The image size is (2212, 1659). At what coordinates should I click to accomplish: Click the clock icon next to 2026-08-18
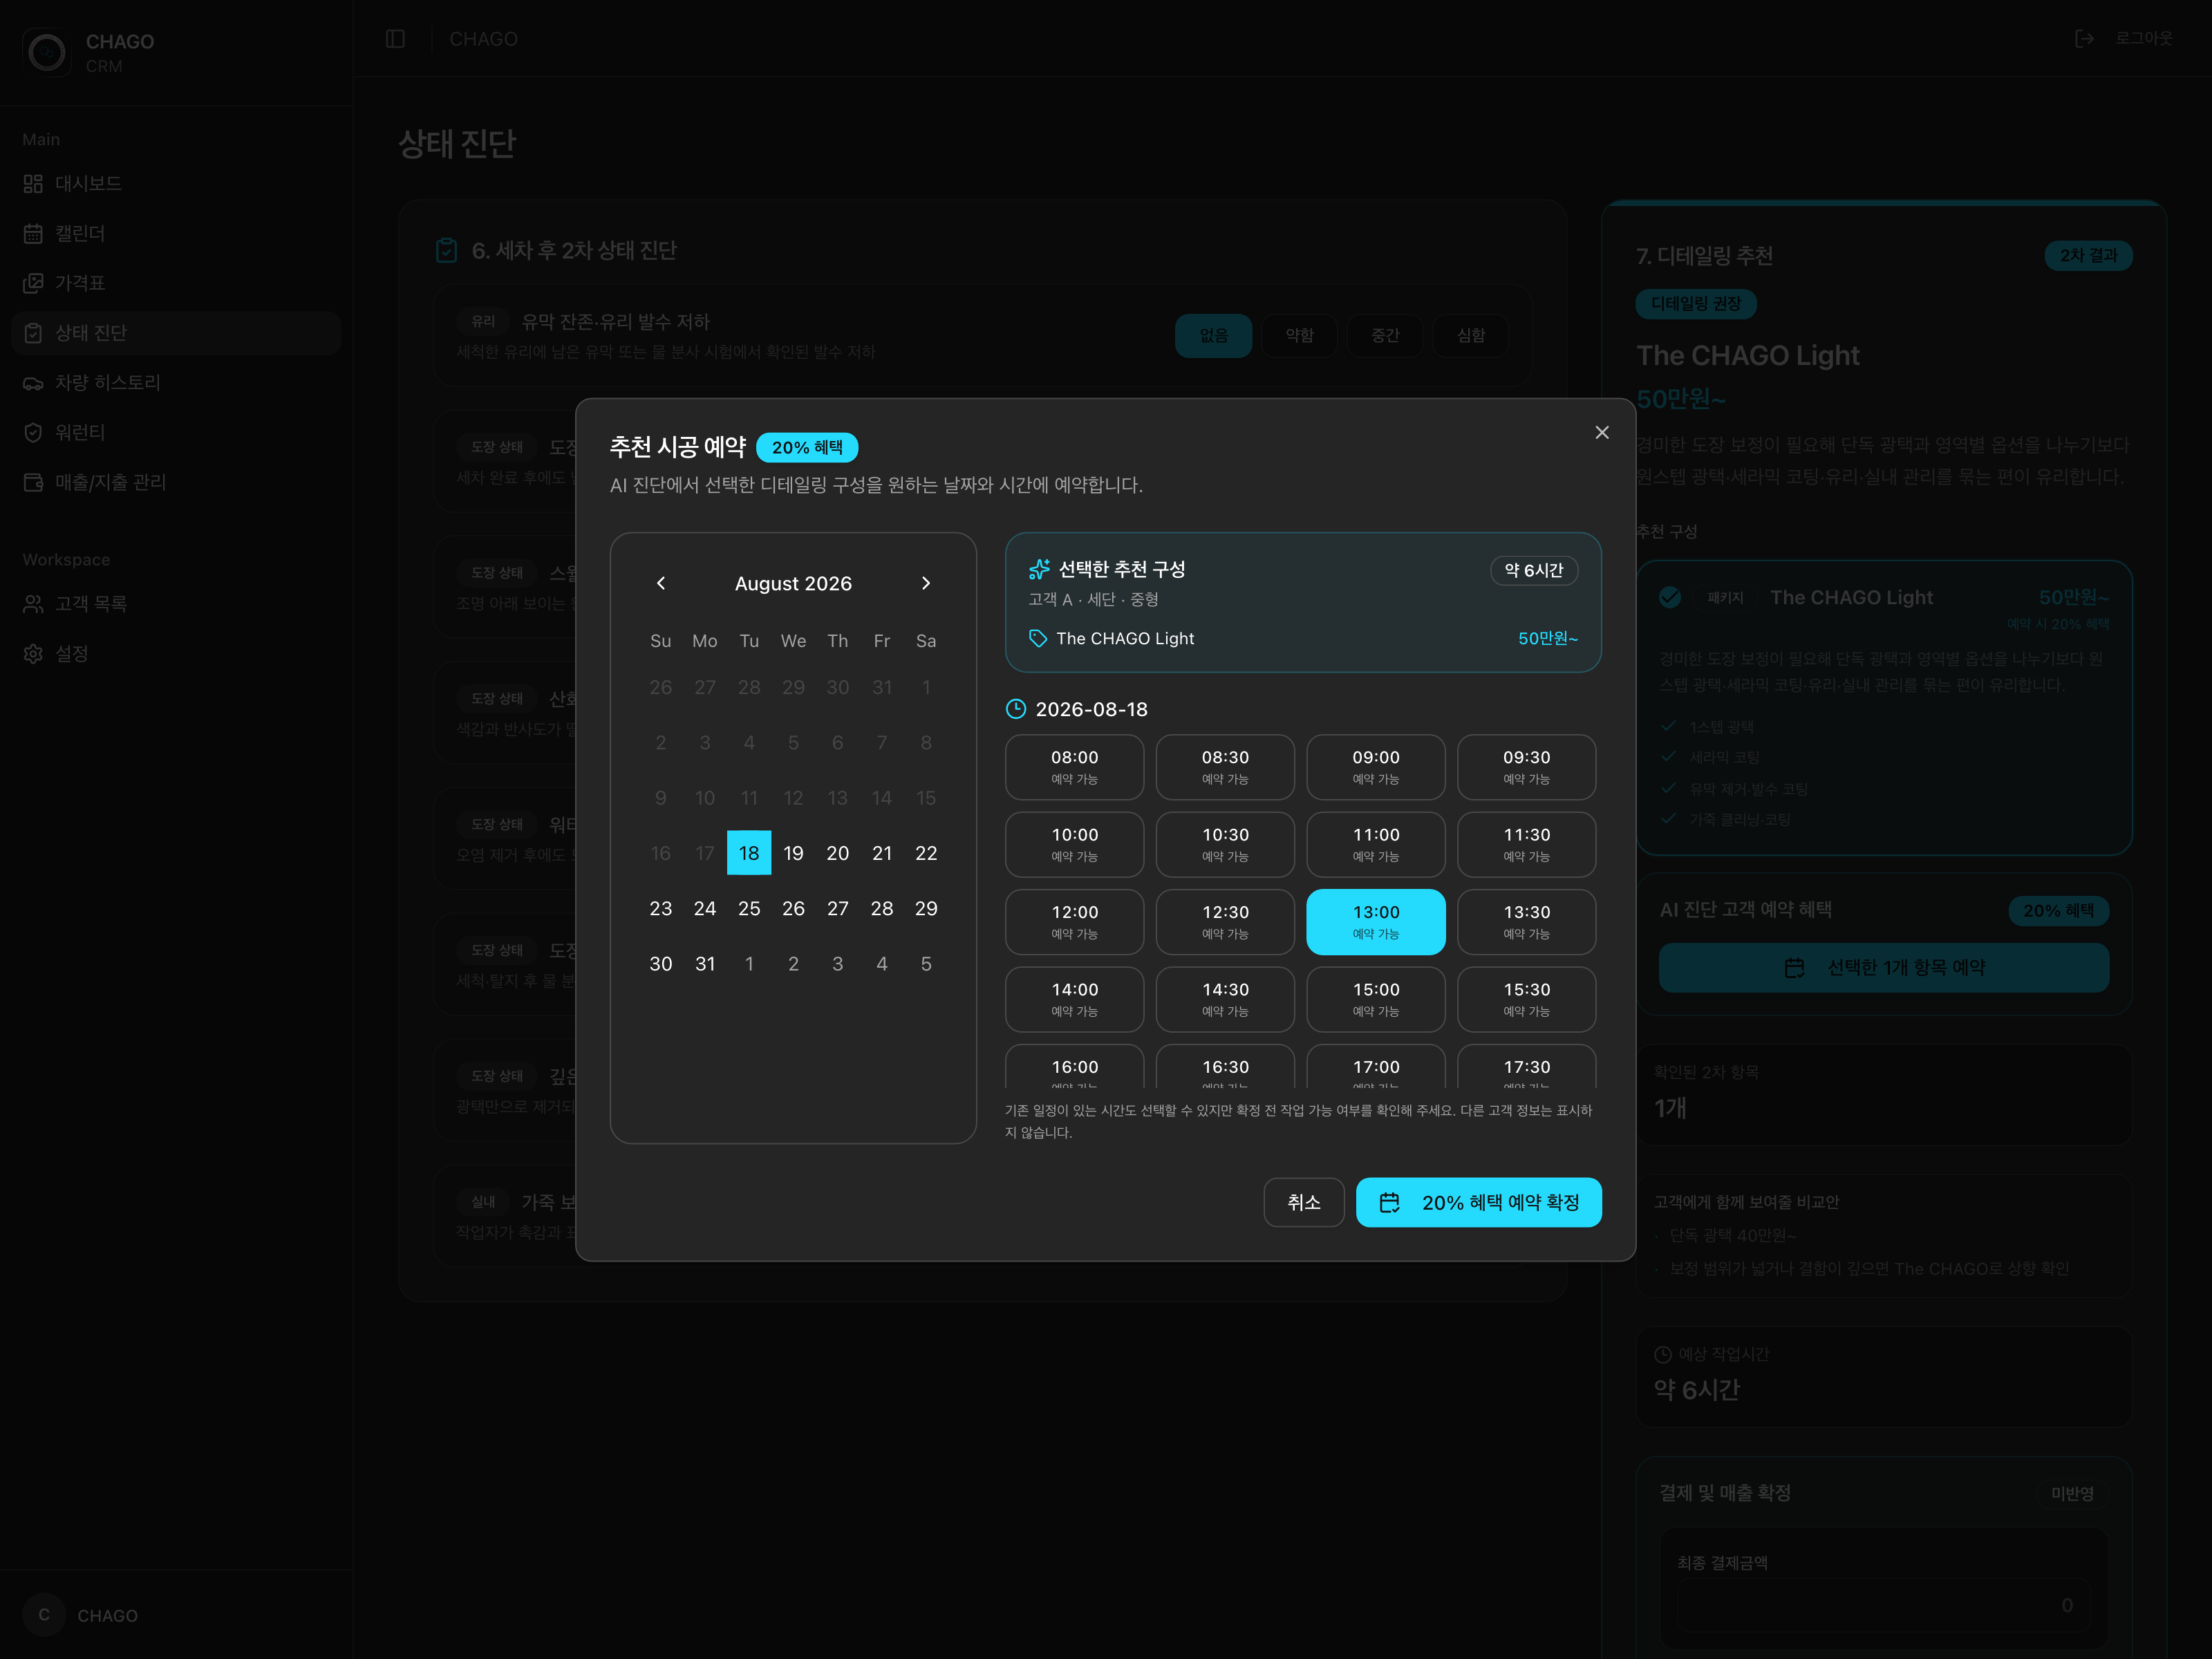pyautogui.click(x=1015, y=709)
